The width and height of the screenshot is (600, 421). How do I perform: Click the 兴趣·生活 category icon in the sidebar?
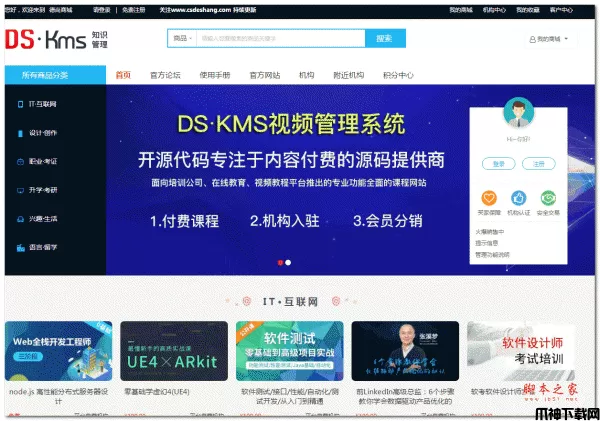click(x=20, y=219)
